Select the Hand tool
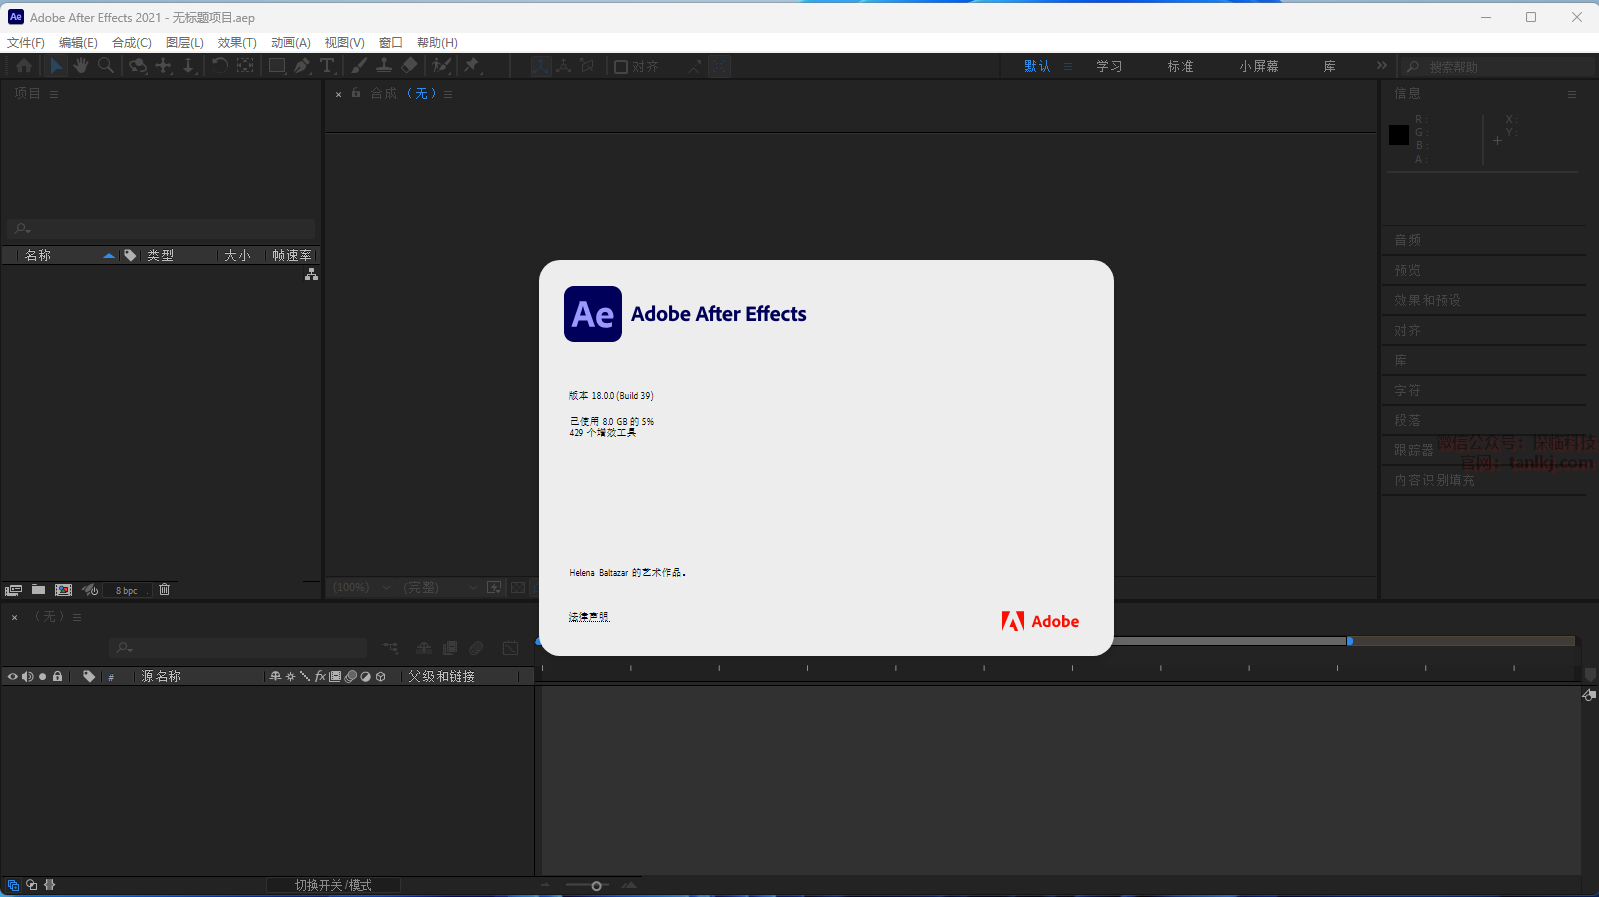Image resolution: width=1599 pixels, height=897 pixels. point(81,66)
